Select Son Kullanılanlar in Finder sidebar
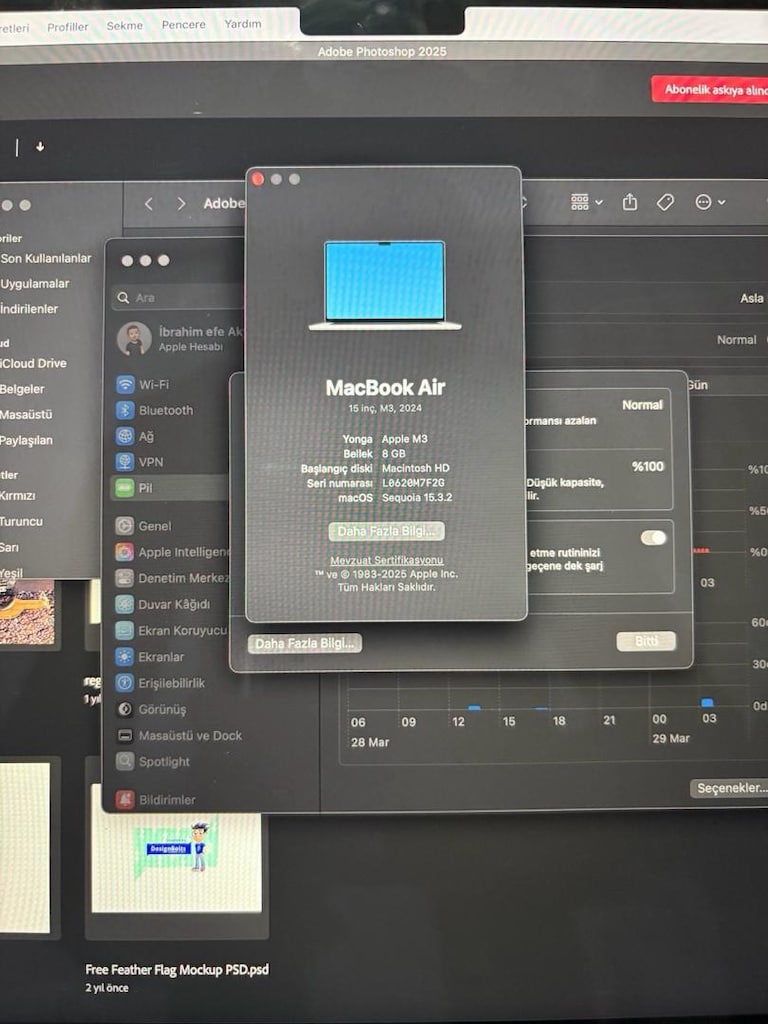768x1024 pixels. [46, 258]
